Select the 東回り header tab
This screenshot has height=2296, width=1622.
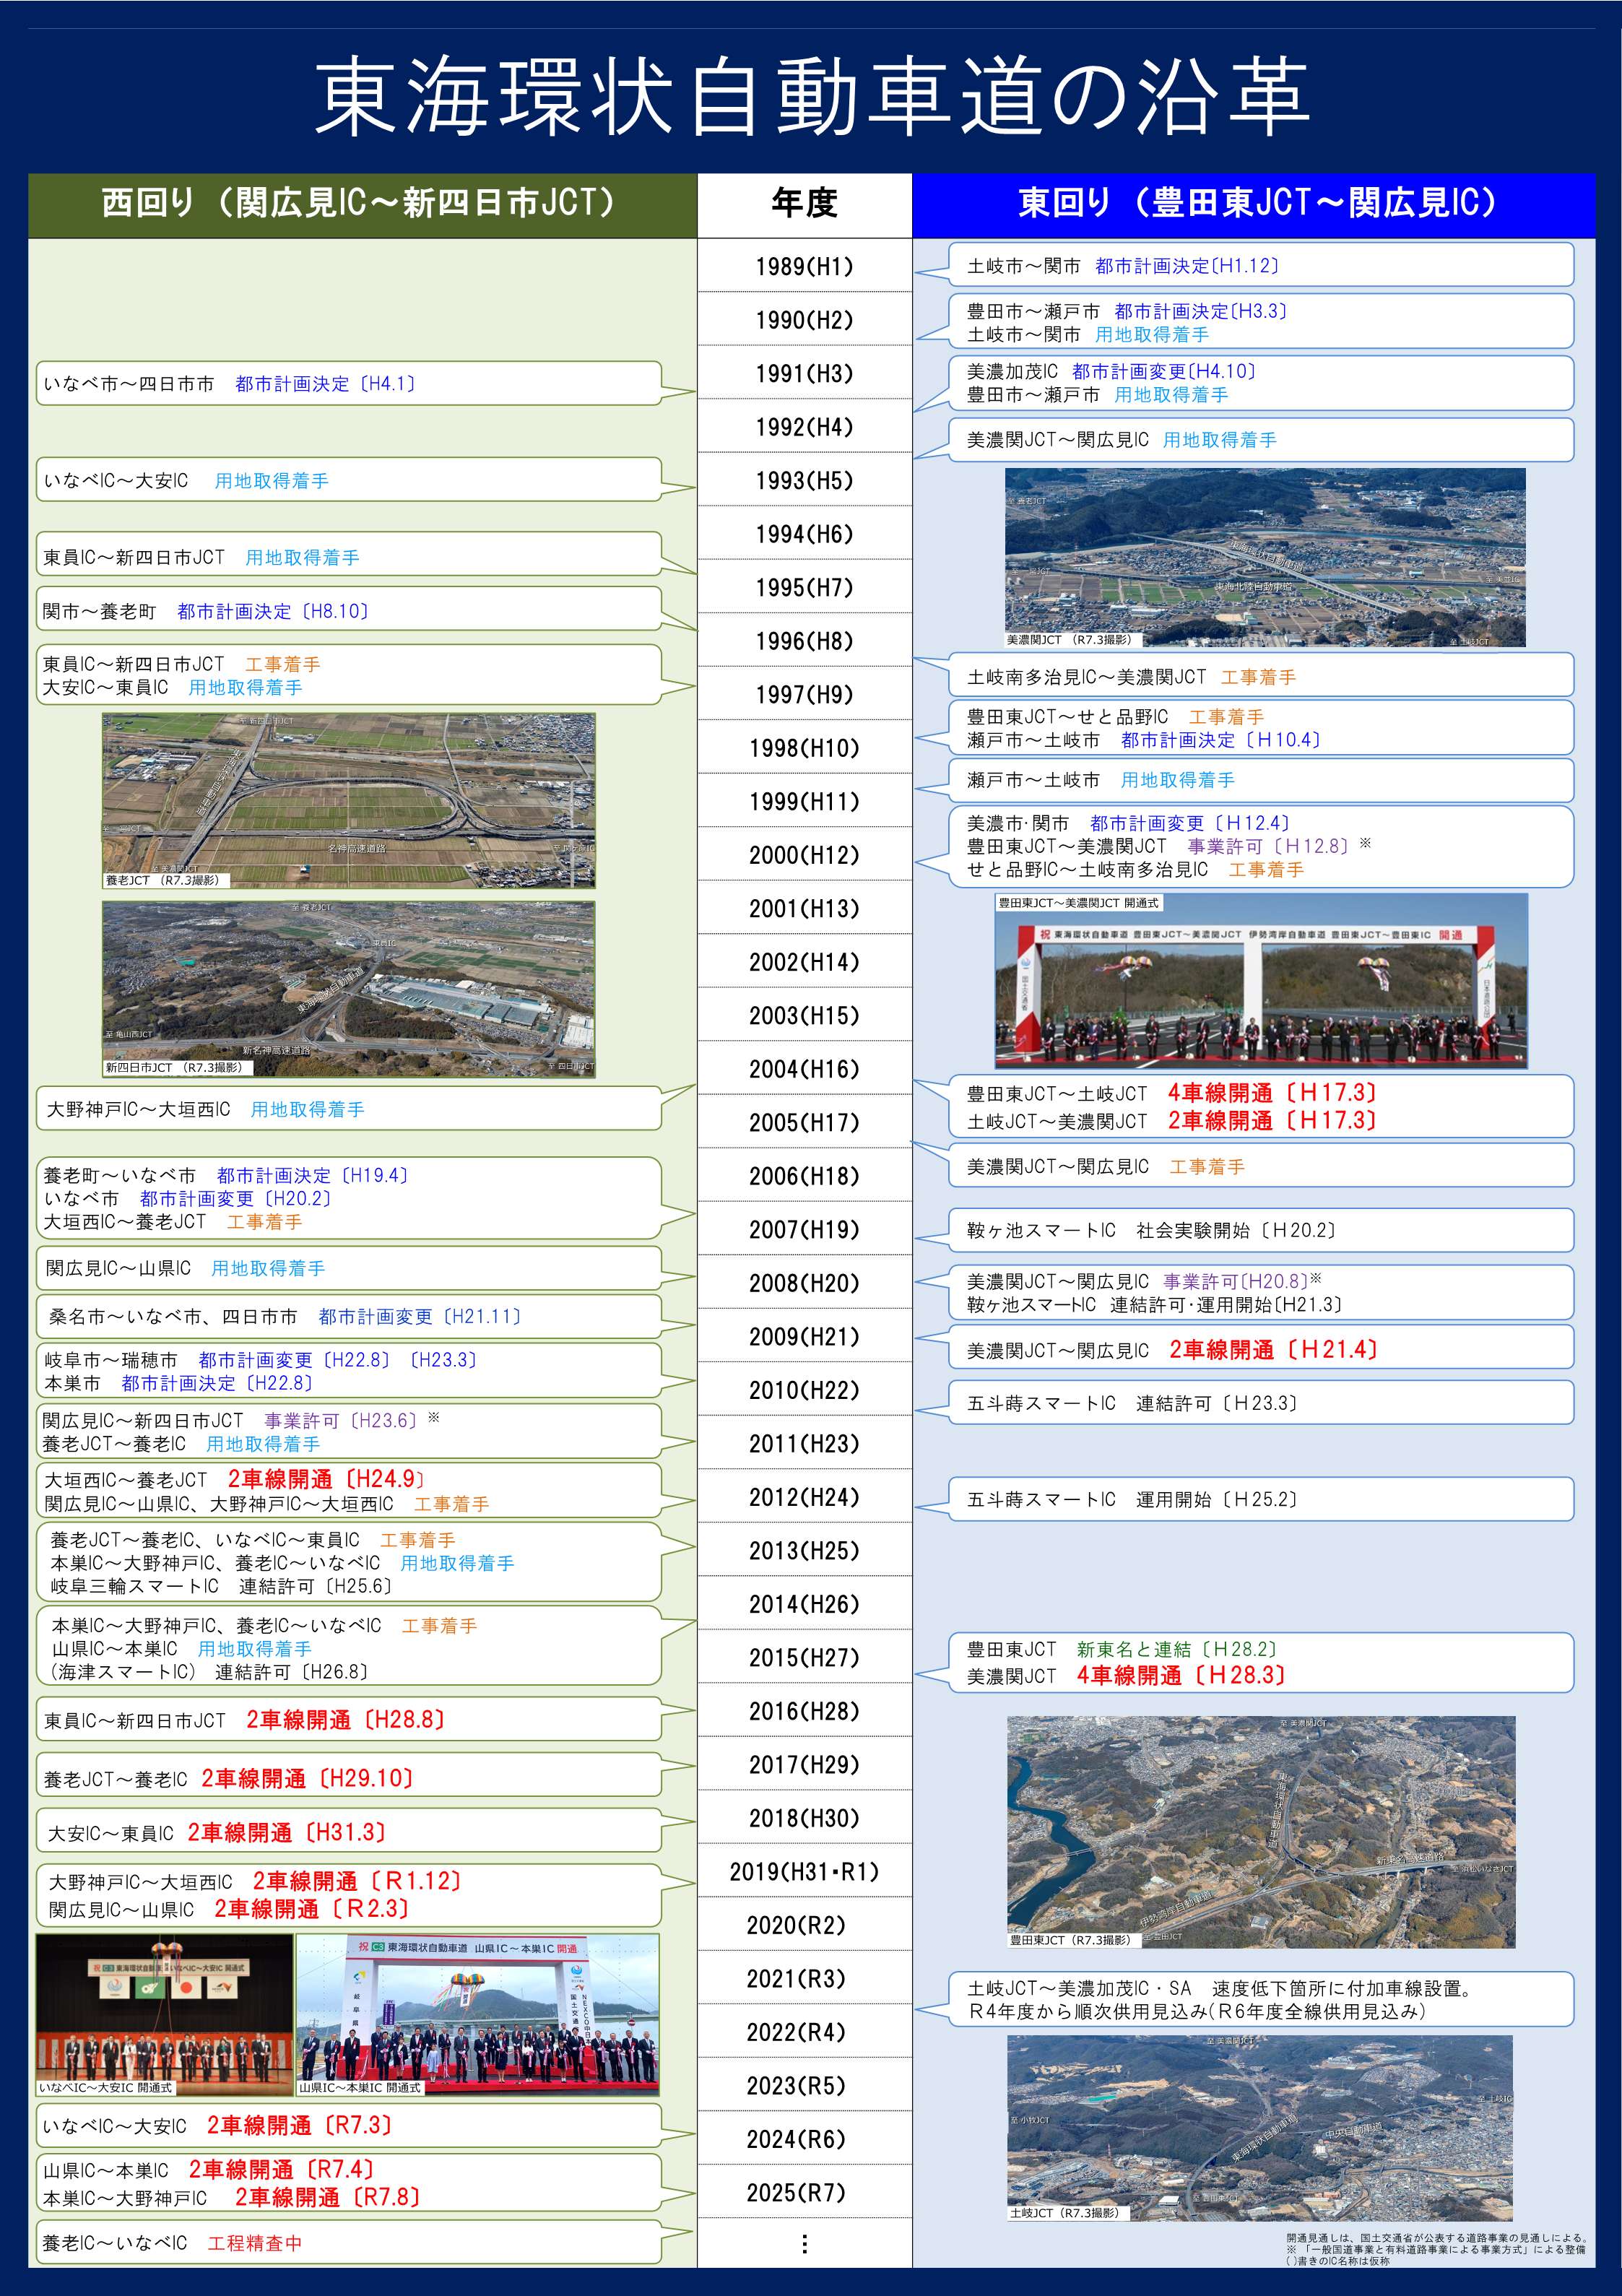(1253, 204)
